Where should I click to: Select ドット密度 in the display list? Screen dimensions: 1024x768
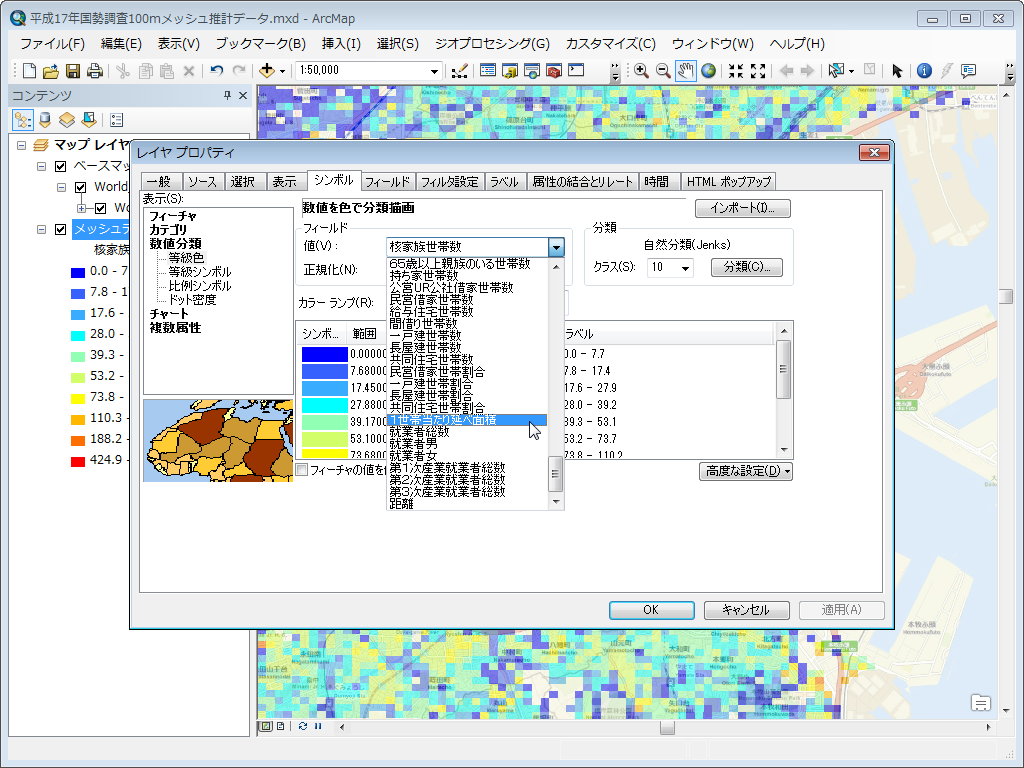(192, 300)
